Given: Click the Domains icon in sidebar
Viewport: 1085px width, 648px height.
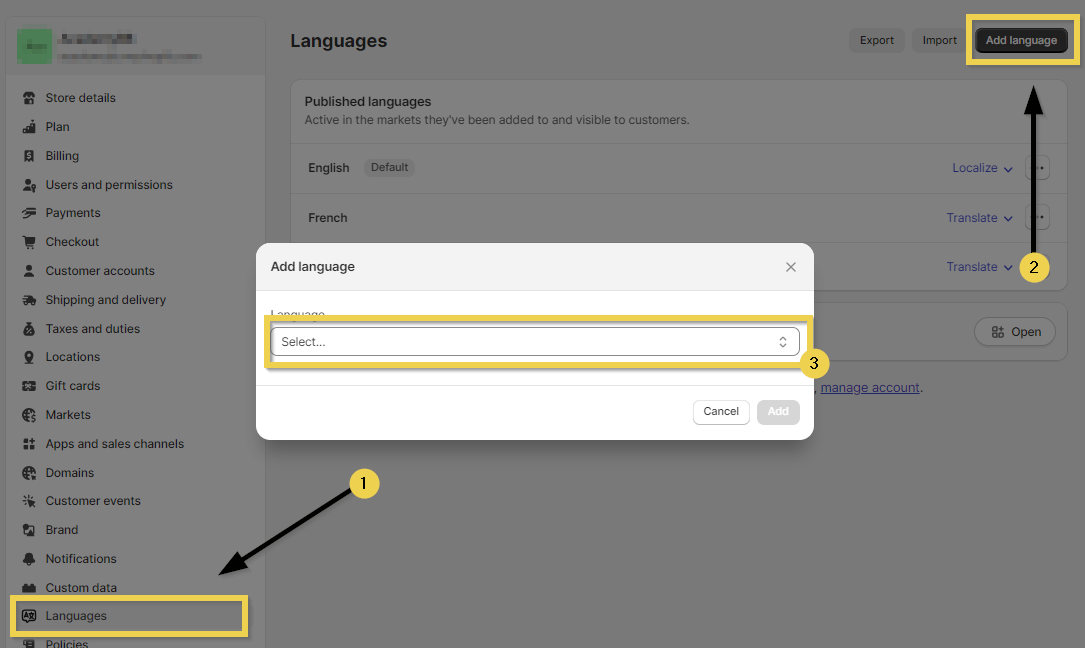Looking at the screenshot, I should tap(29, 473).
